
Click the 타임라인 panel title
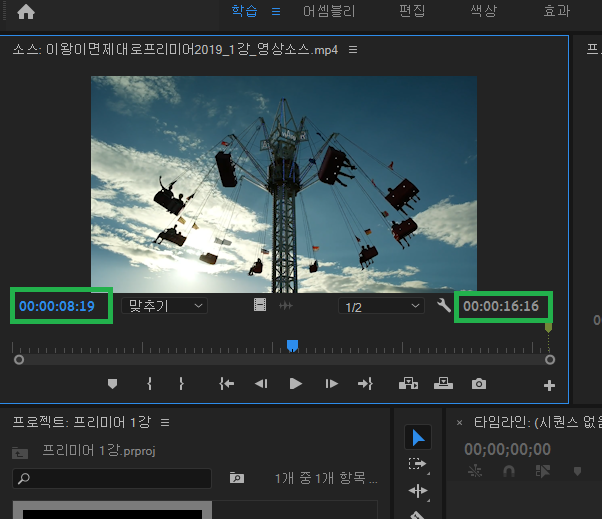[x=538, y=422]
